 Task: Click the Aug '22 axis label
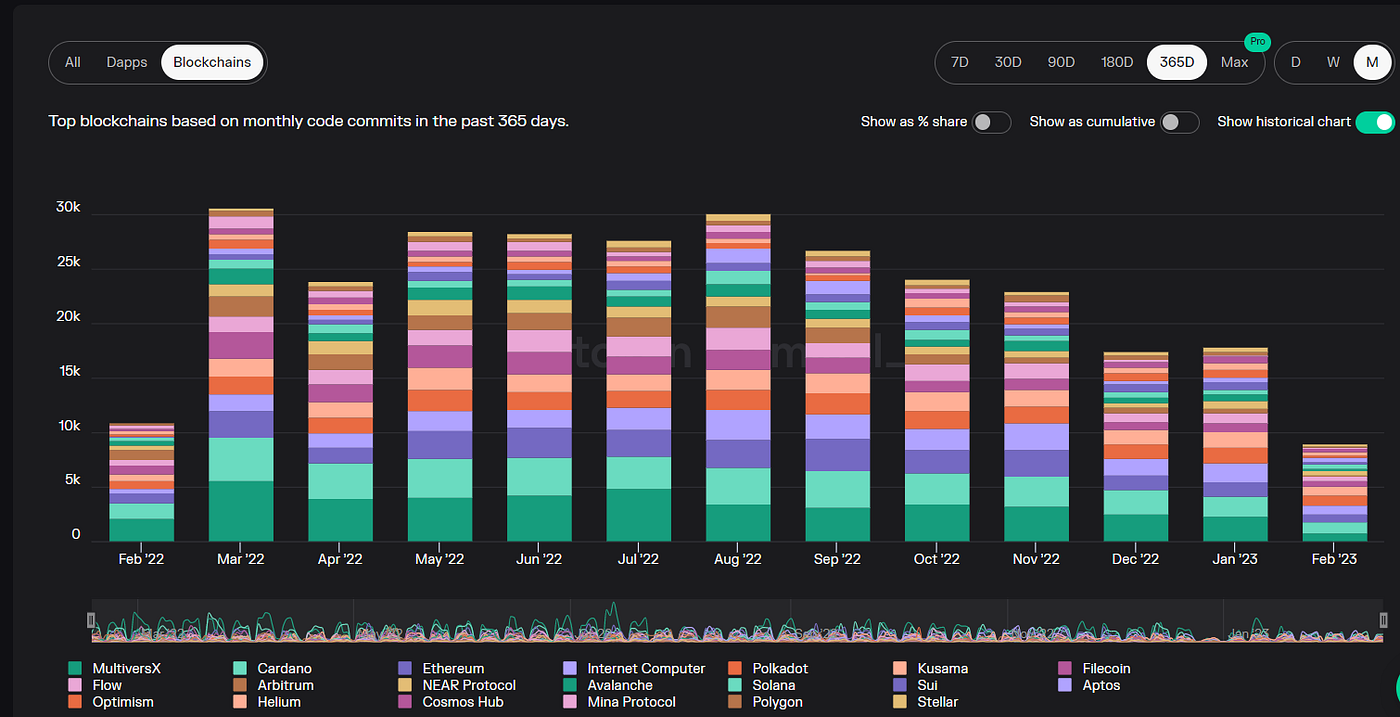[738, 559]
